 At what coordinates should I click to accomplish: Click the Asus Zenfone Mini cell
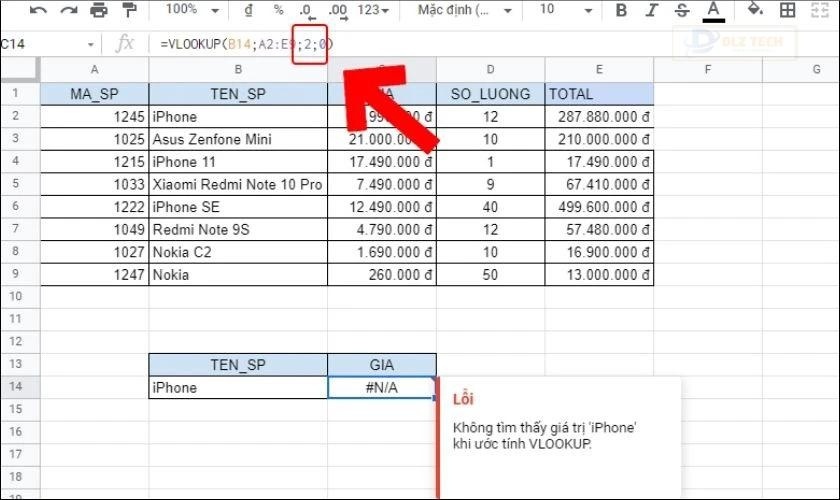point(238,139)
